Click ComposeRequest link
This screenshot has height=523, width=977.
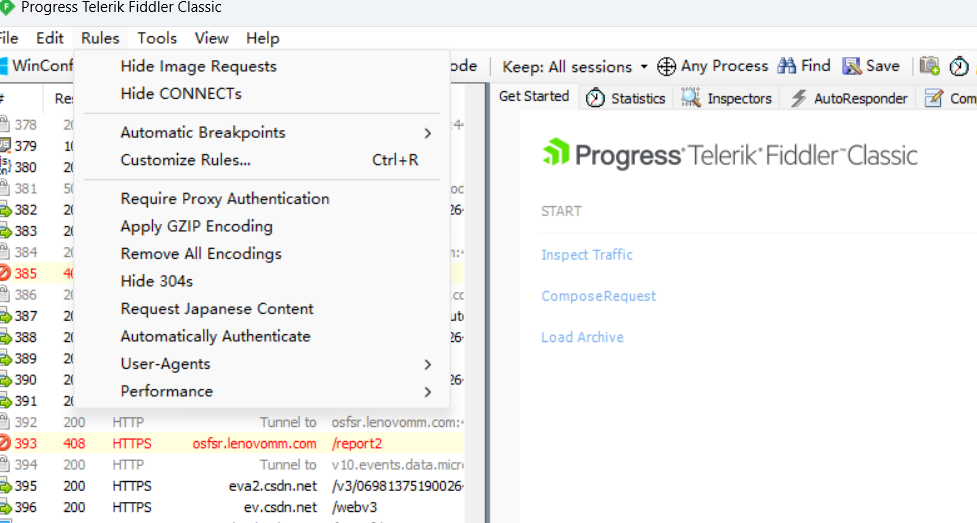(598, 296)
